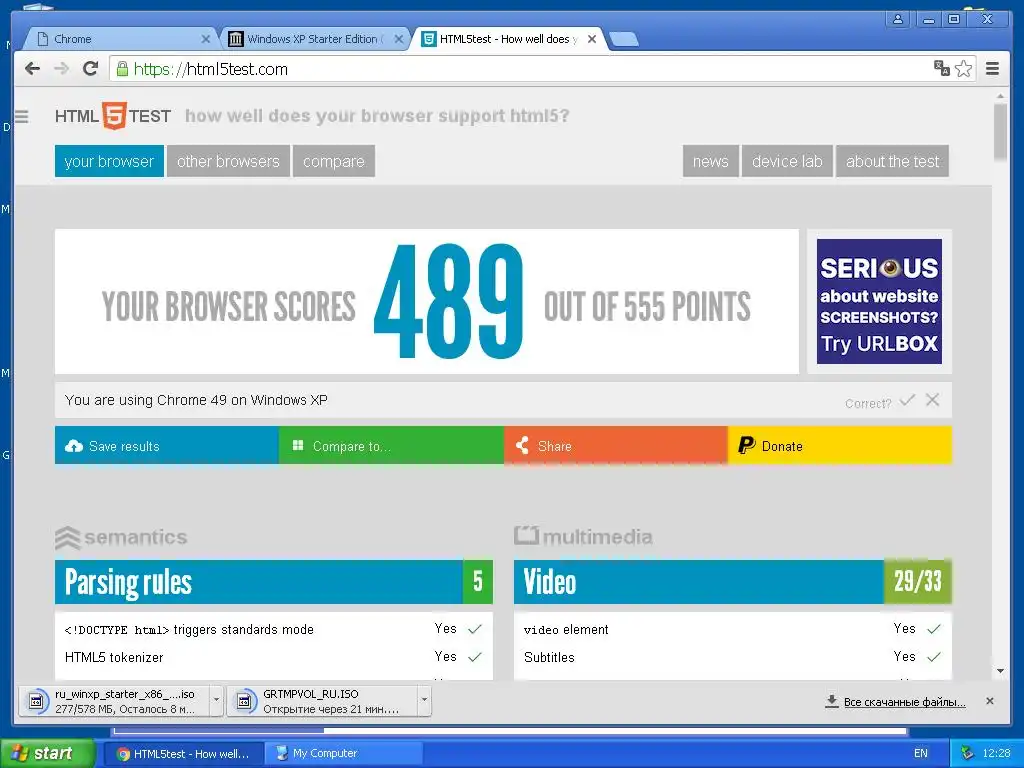The height and width of the screenshot is (768, 1024).
Task: Click the taskbar clock showing 12:28
Action: point(996,754)
